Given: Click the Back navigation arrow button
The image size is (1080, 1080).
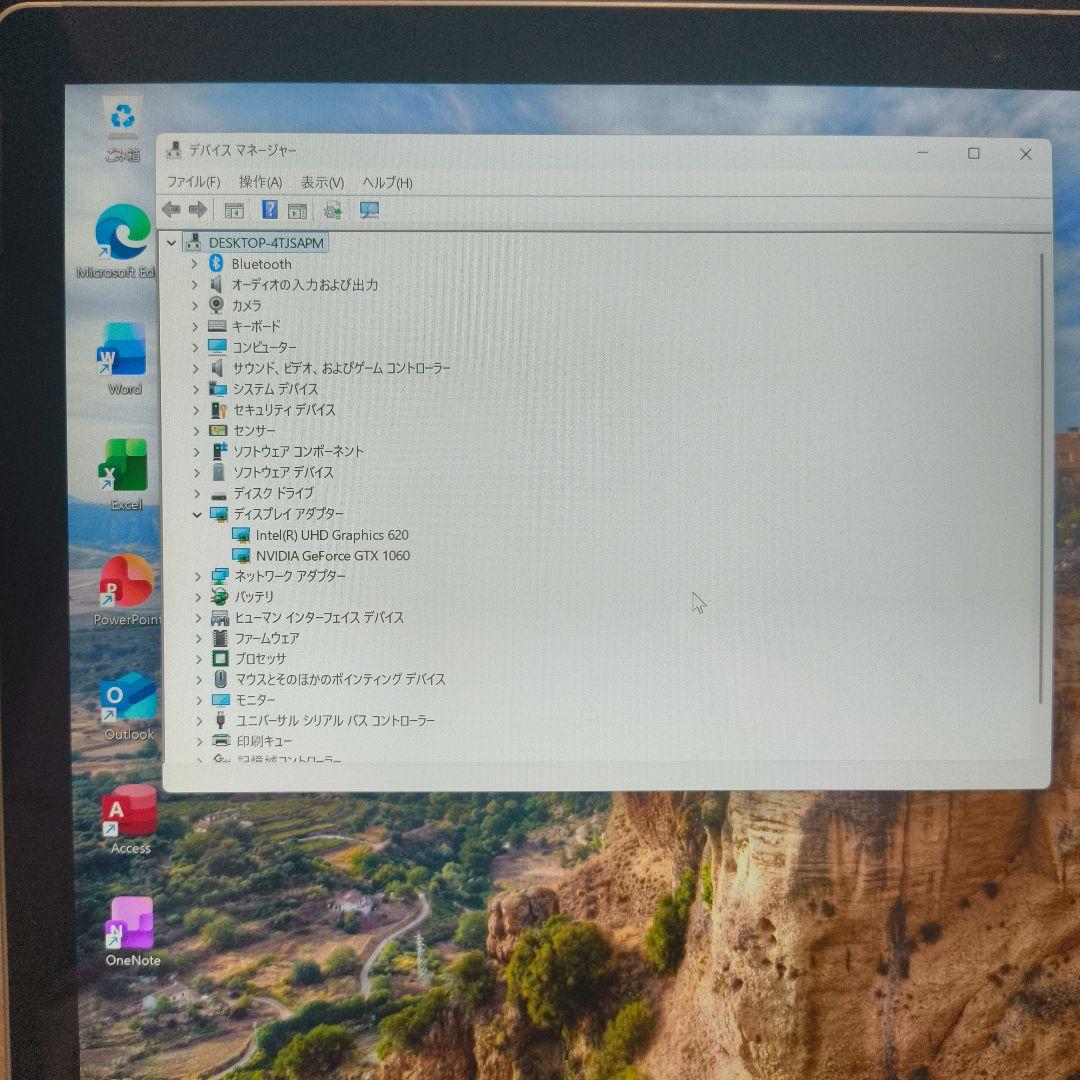Looking at the screenshot, I should coord(170,210).
